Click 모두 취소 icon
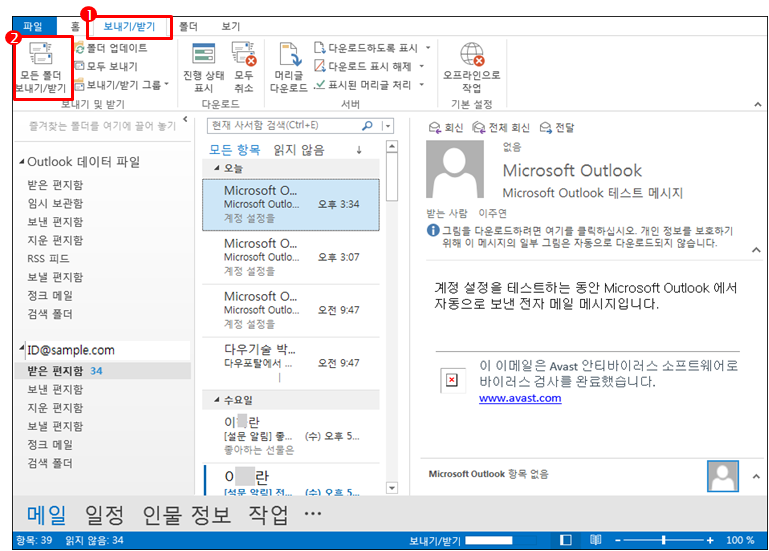769x551 pixels. coord(244,67)
